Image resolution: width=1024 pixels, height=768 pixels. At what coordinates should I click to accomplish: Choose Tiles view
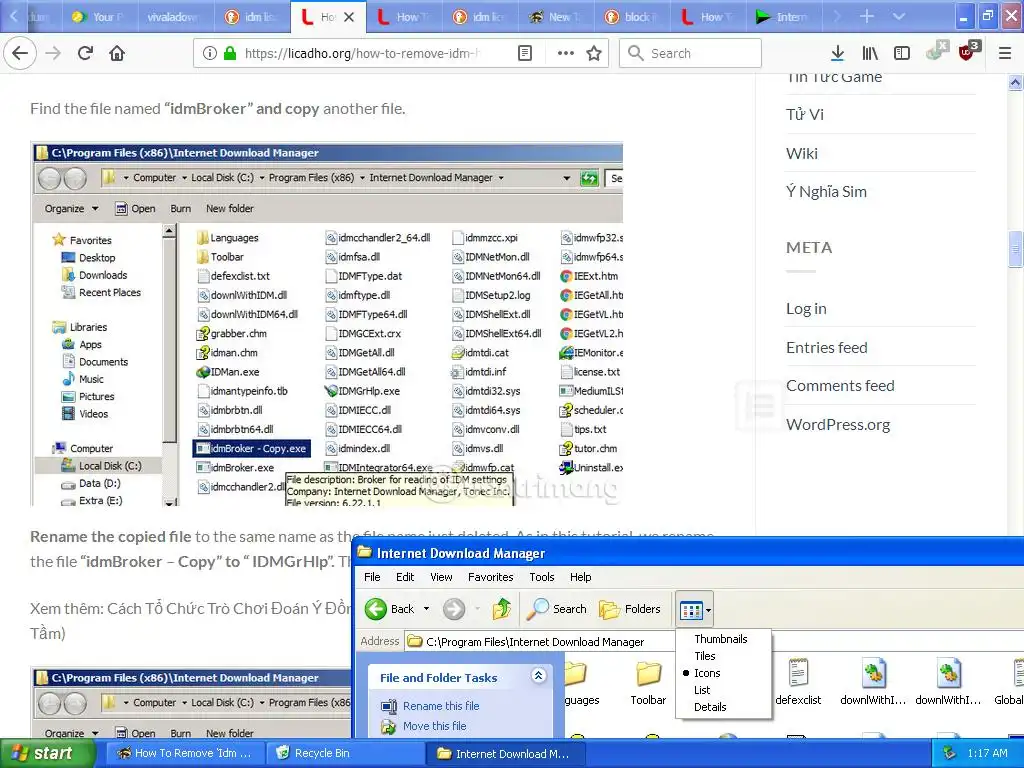tap(705, 656)
